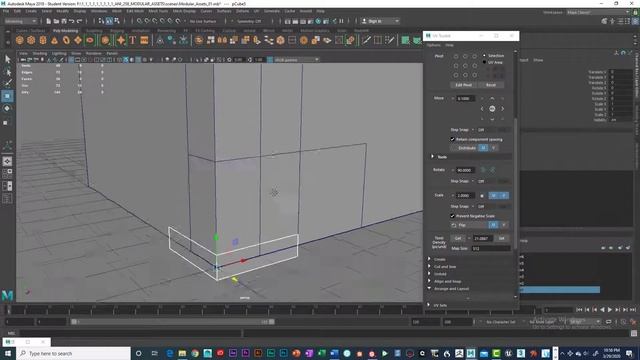Activate the Rotate tool in the Tool Box
Viewport: 640px width, 360px height.
click(7, 109)
